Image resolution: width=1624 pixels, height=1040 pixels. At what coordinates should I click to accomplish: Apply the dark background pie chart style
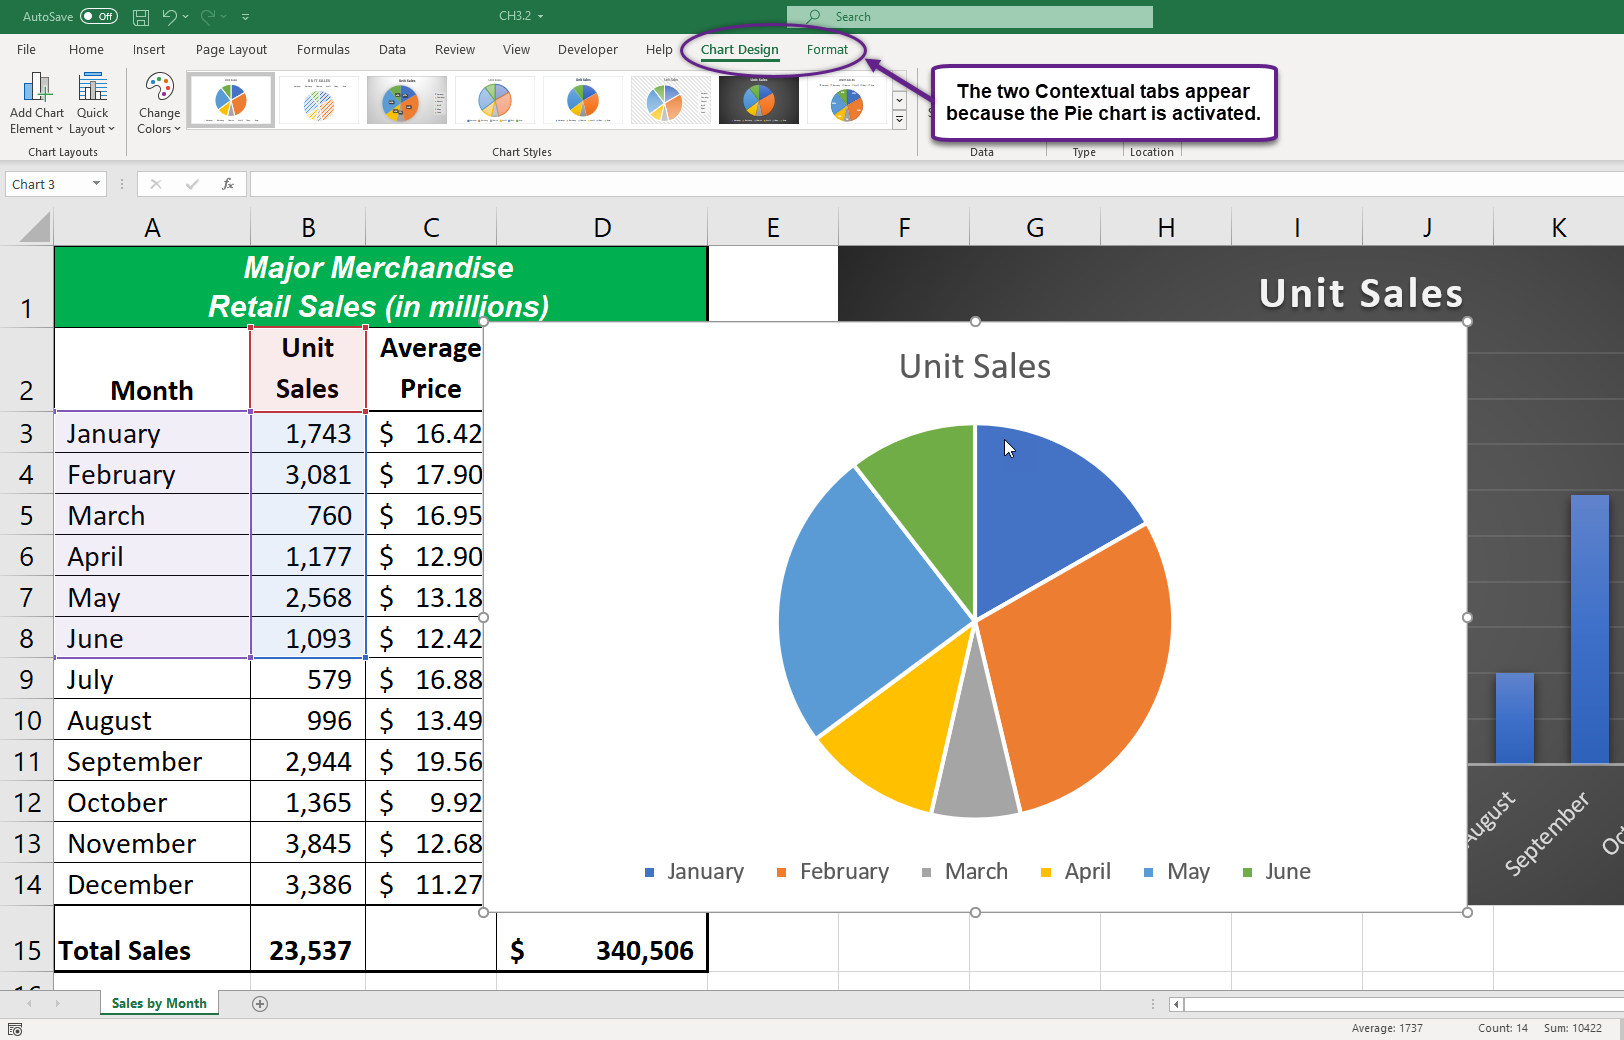point(758,100)
